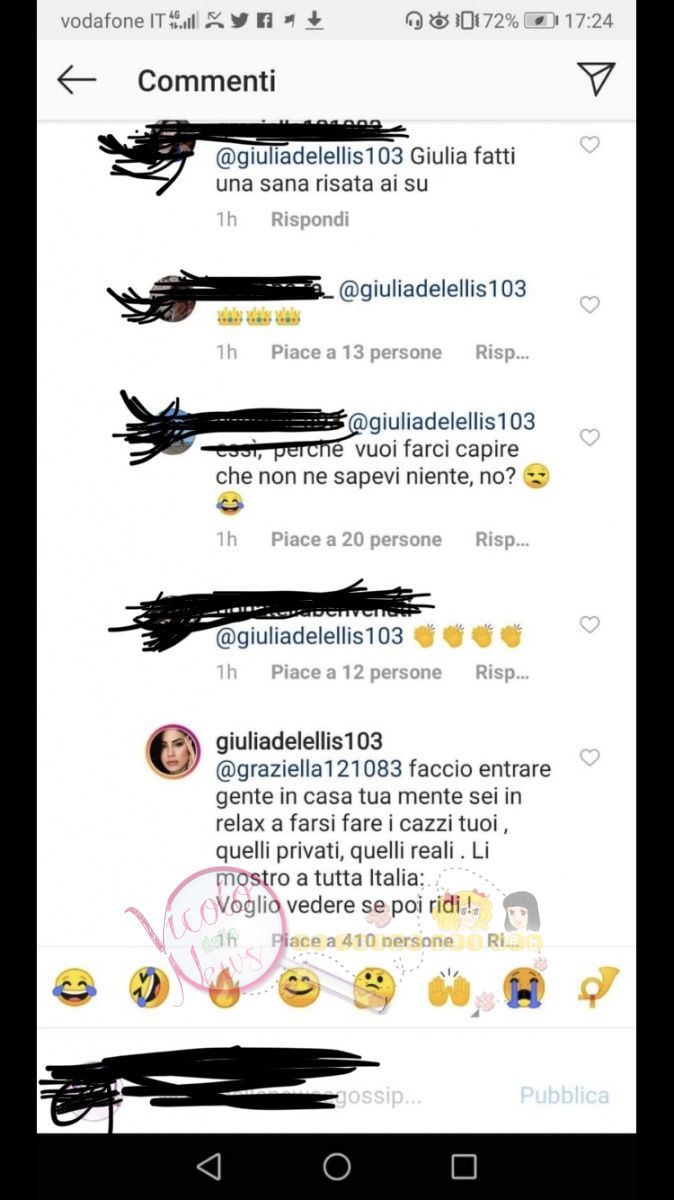This screenshot has height=1200, width=674.
Task: Insert the loudly crying face emoji
Action: [x=524, y=988]
